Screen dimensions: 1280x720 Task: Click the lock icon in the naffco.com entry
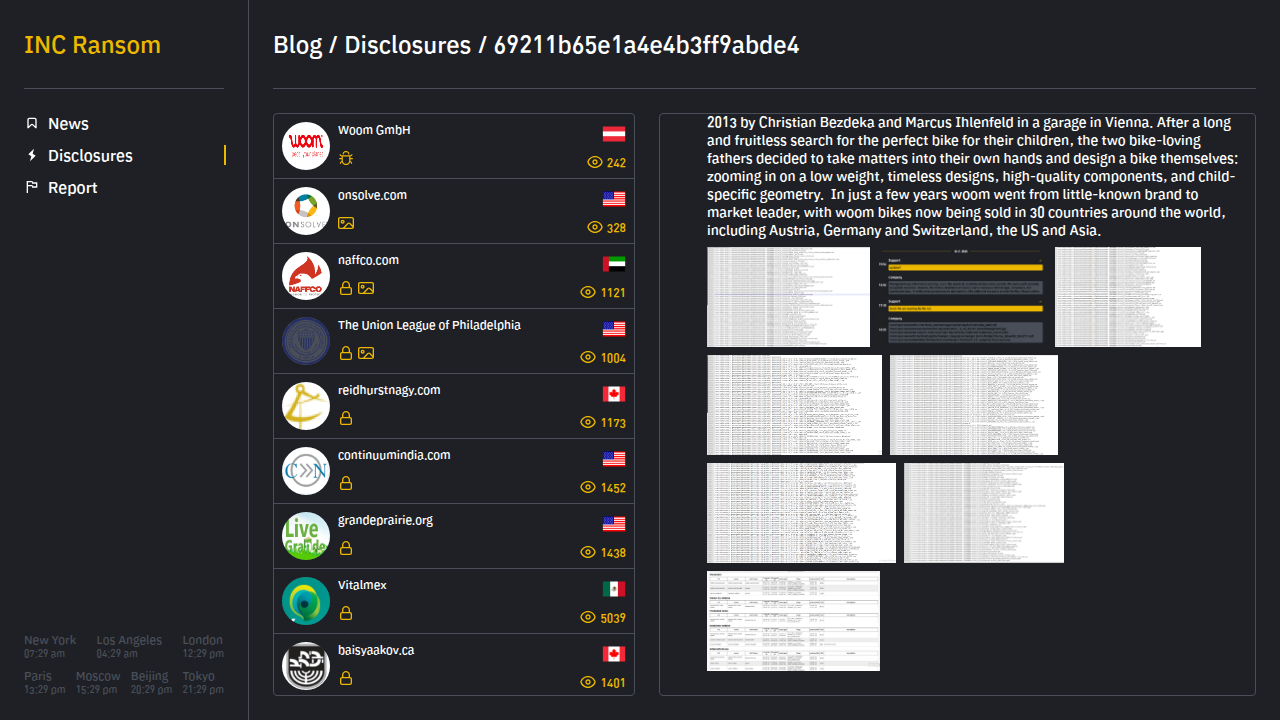(346, 288)
